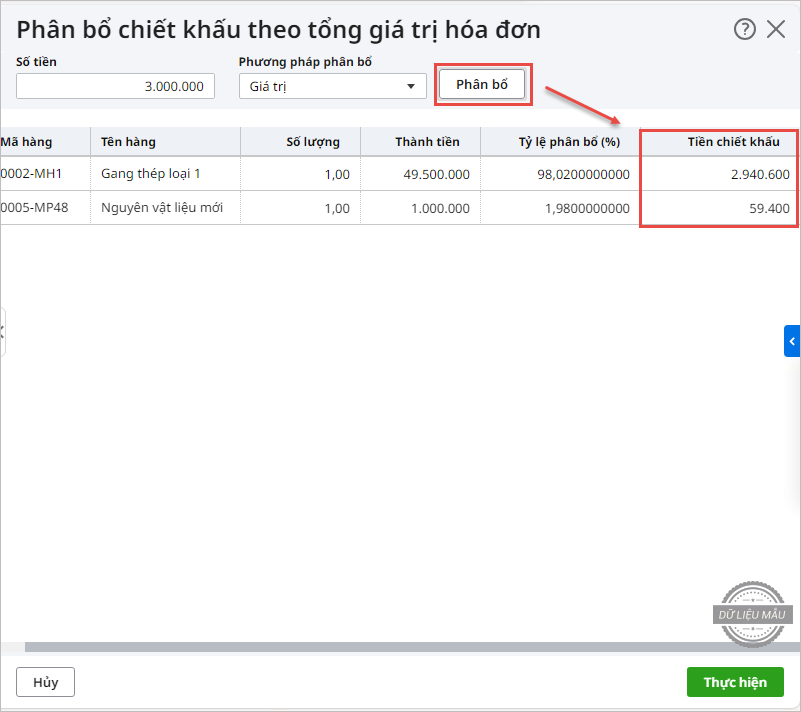Select the Thành tiền column header
Screen dimensions: 801x712
pos(432,142)
